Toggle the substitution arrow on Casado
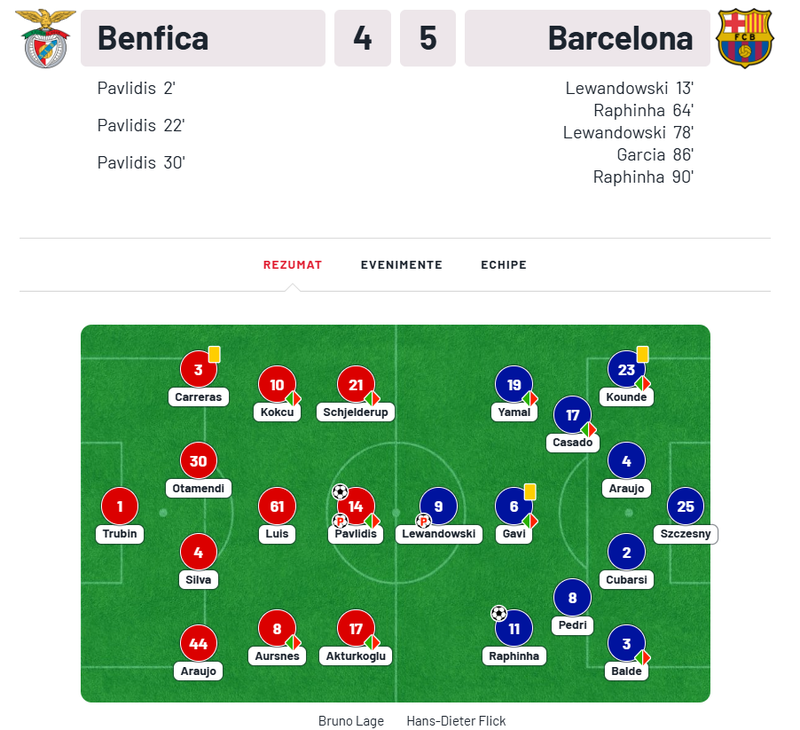Viewport: 800px width, 730px height. (x=589, y=428)
